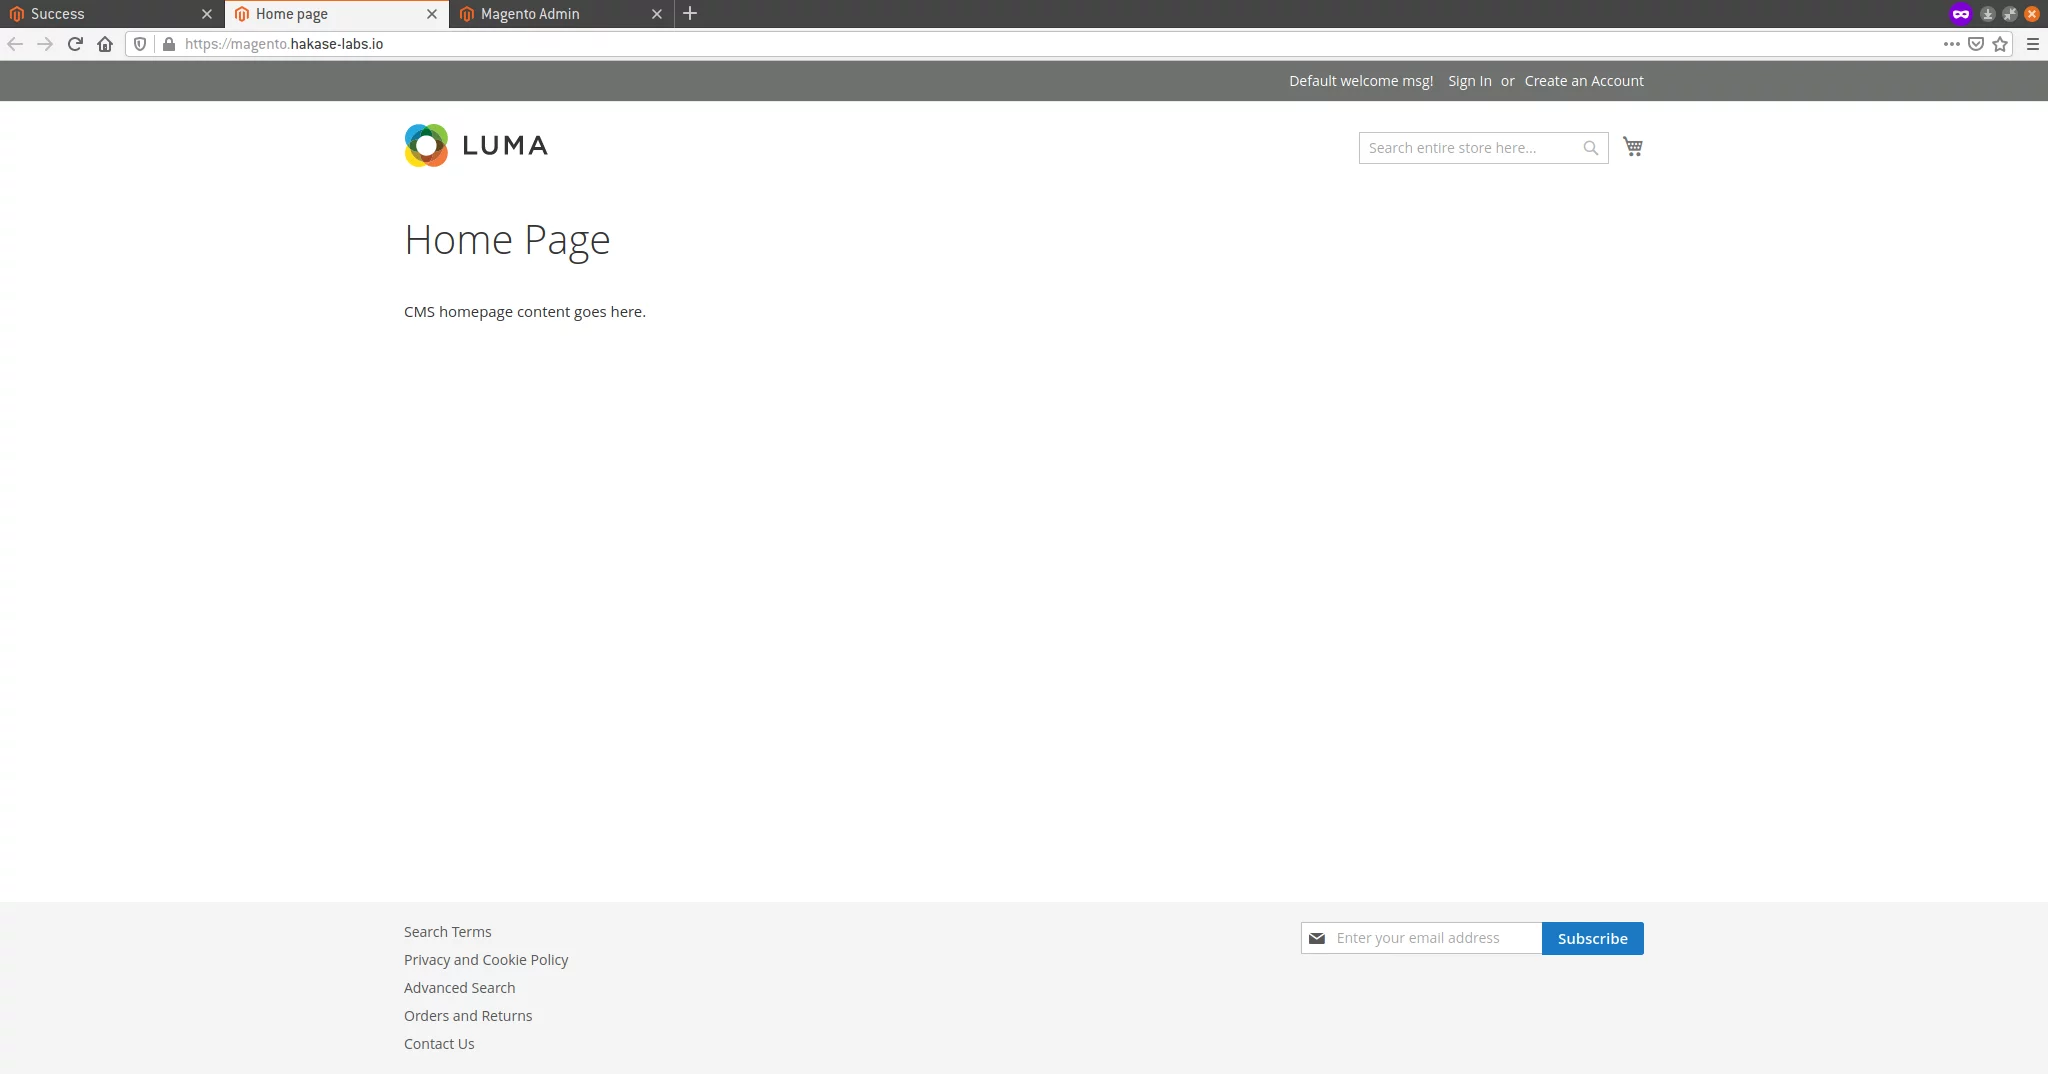
Task: Close the browser window
Action: point(2032,14)
